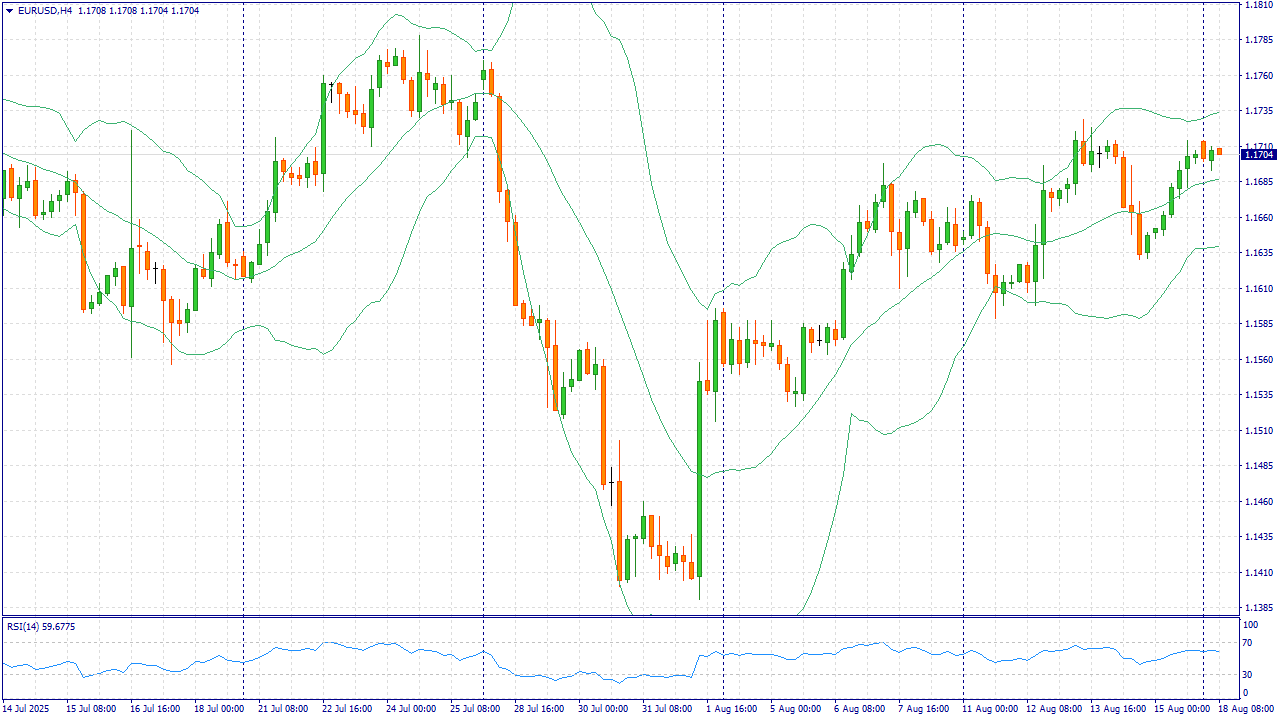Click the 25 Jul 08:00 time label
This screenshot has height=720, width=1280.
(475, 709)
